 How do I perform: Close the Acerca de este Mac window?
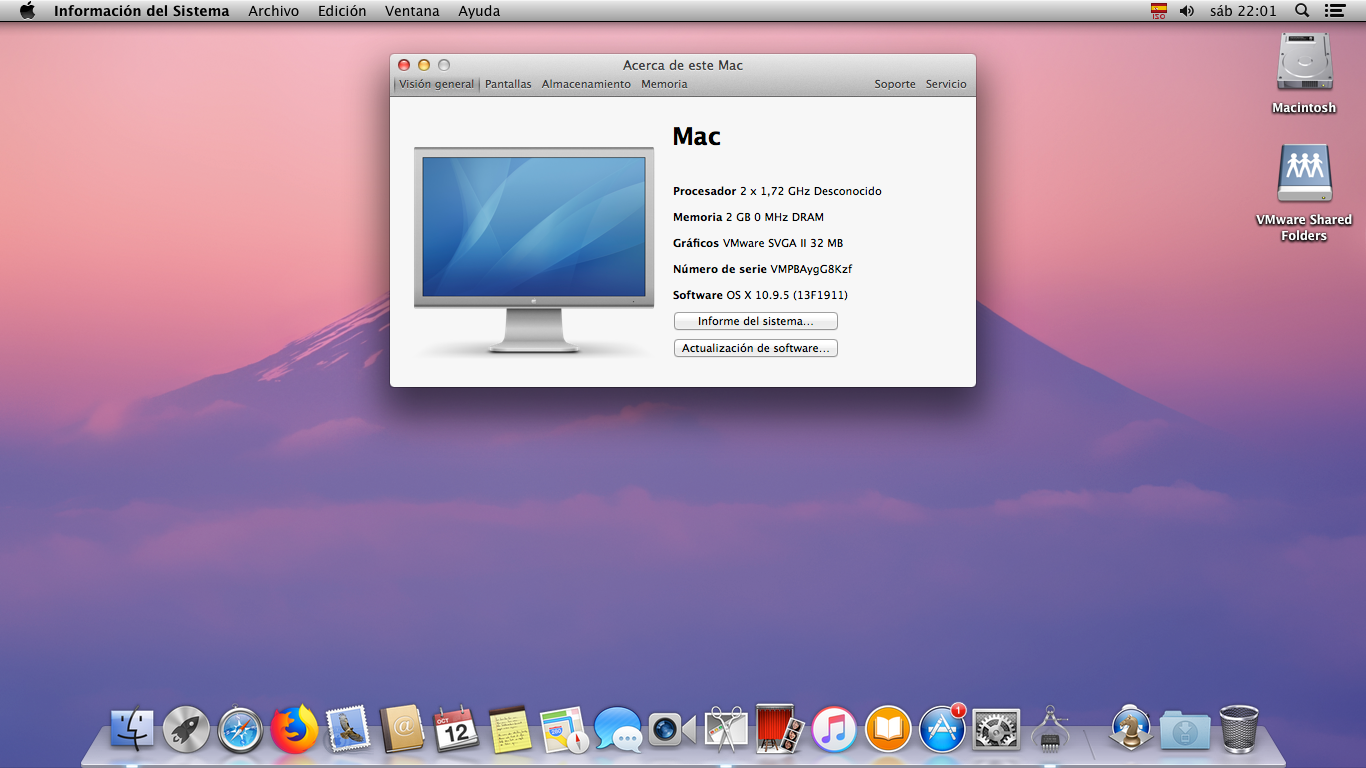(x=404, y=65)
